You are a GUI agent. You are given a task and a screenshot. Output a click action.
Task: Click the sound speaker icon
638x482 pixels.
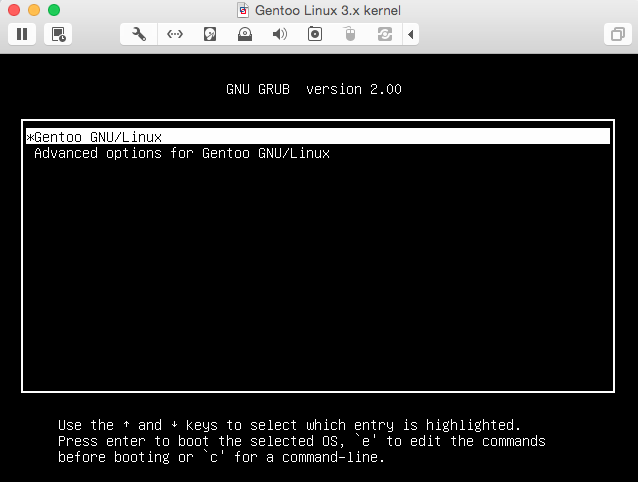(x=280, y=34)
